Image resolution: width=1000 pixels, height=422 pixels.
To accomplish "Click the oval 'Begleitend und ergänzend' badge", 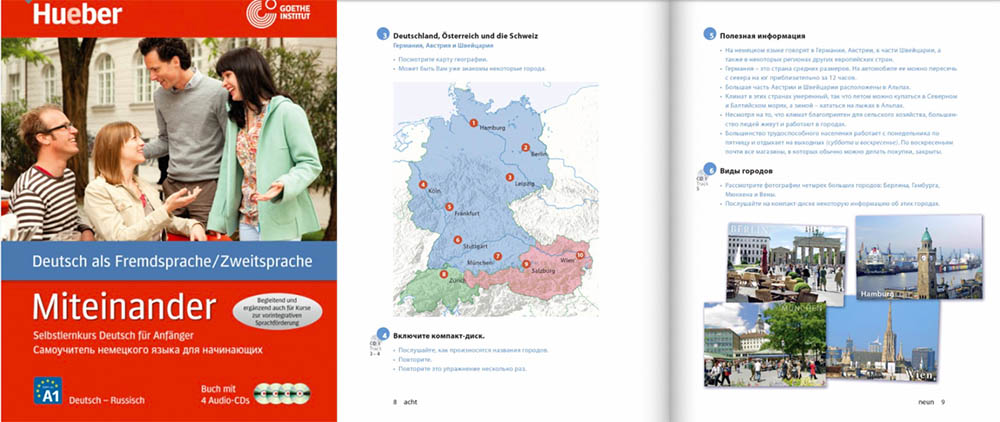I will 277,312.
